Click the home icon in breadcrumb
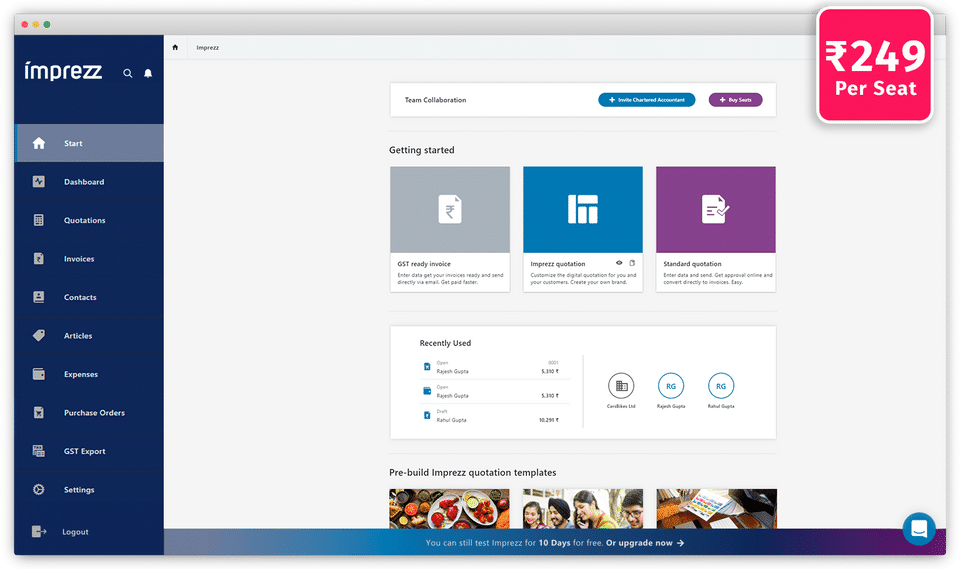Screen dimensions: 960x569 click(x=175, y=47)
